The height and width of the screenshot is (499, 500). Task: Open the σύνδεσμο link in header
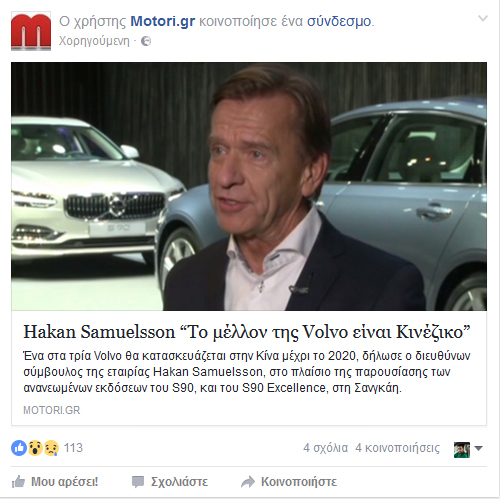click(339, 21)
